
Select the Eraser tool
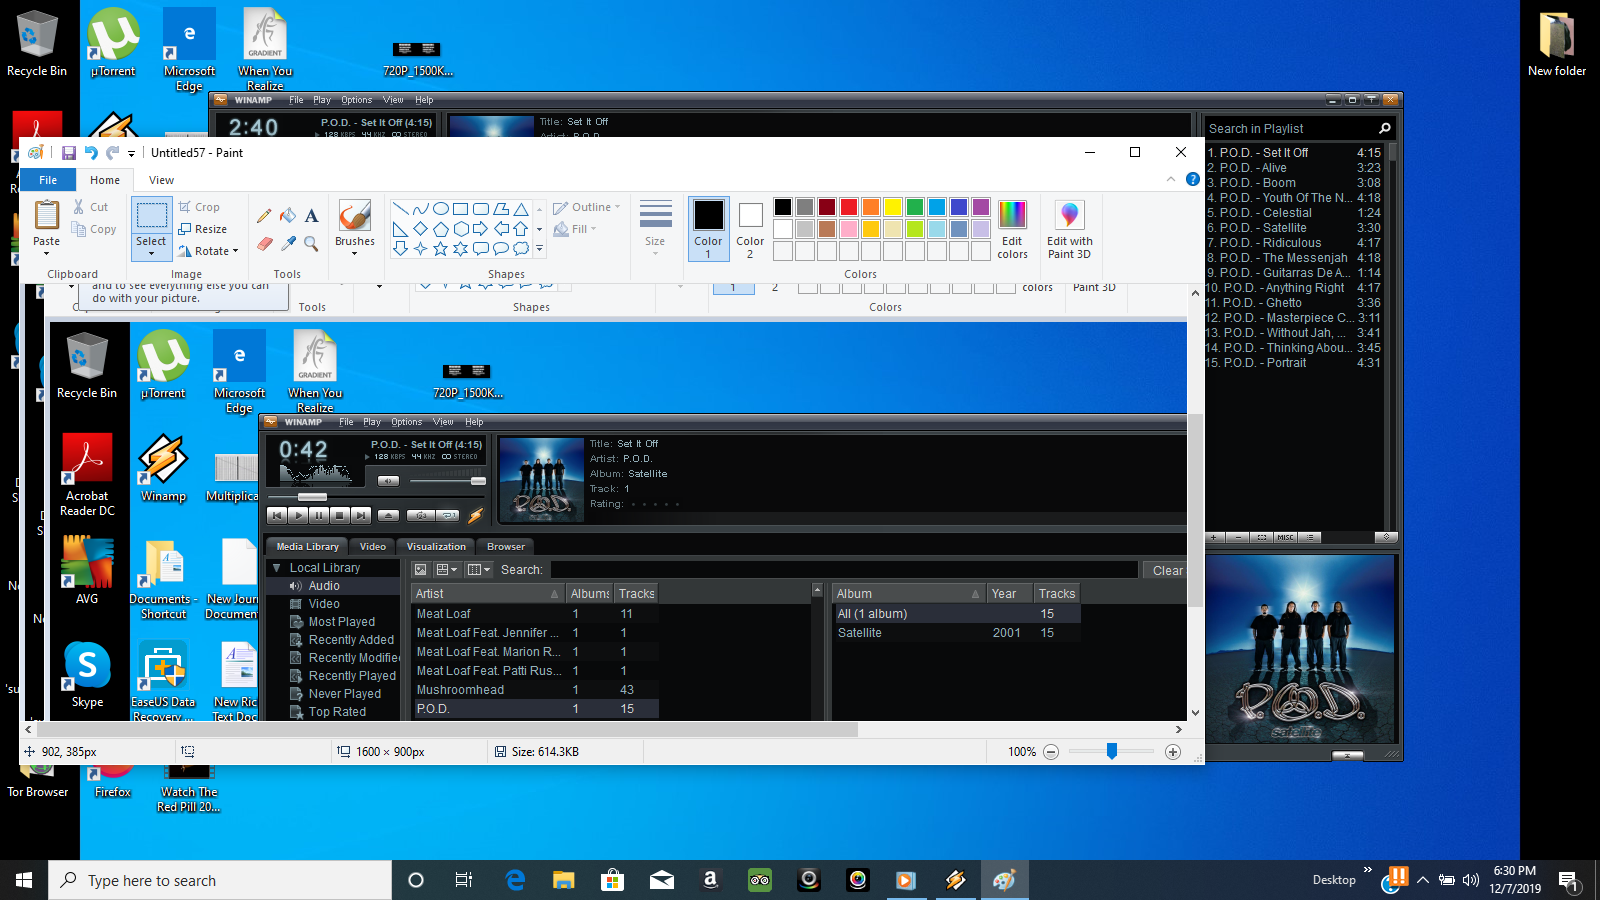(264, 243)
